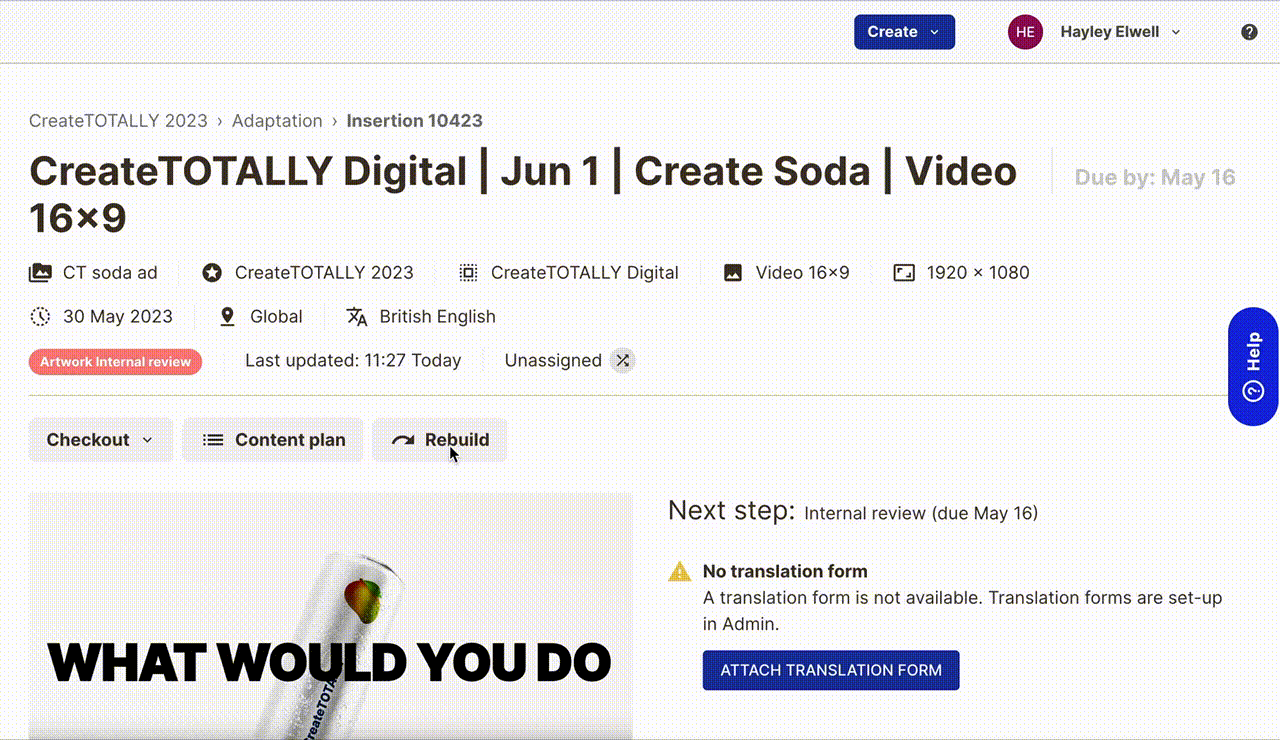
Task: Open the Create dropdown button
Action: pyautogui.click(x=904, y=32)
